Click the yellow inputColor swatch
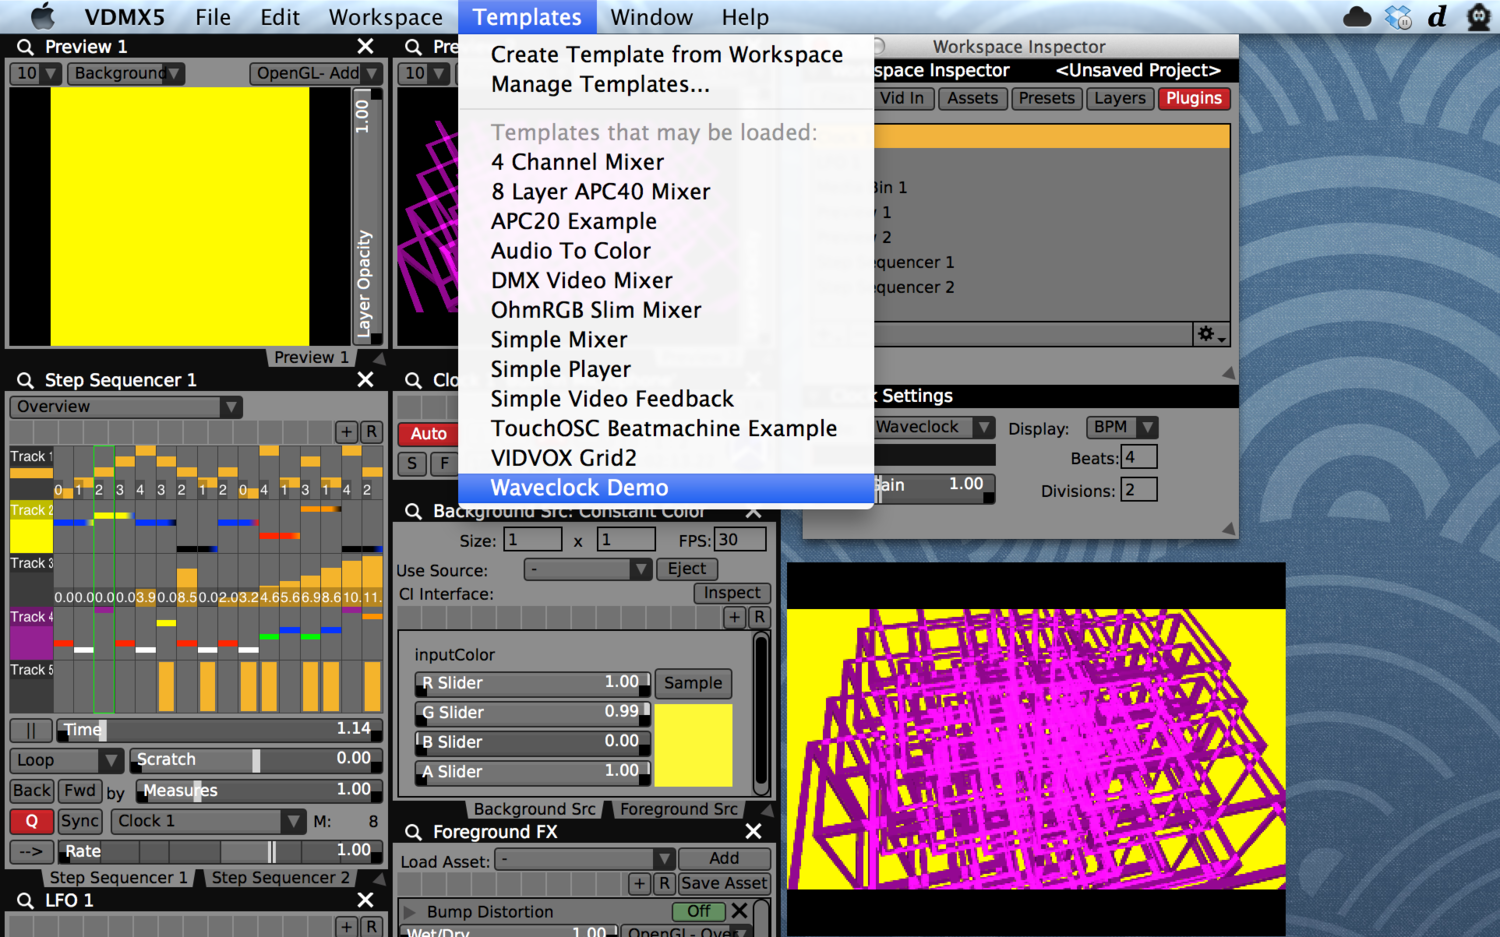 (693, 745)
